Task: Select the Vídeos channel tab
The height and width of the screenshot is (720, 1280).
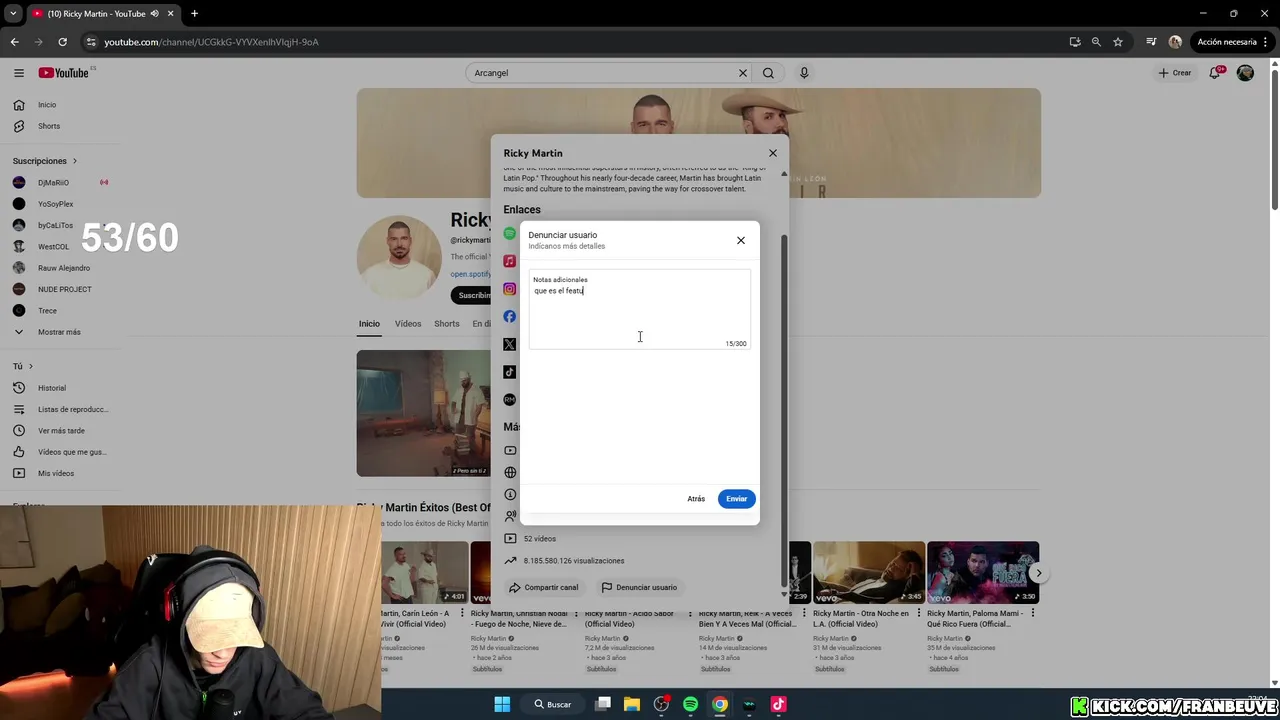Action: click(x=408, y=324)
